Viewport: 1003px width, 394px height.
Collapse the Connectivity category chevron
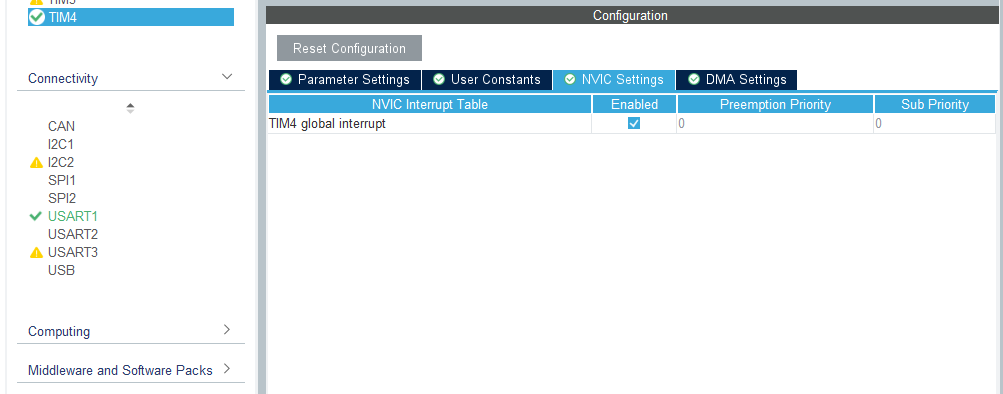point(227,77)
